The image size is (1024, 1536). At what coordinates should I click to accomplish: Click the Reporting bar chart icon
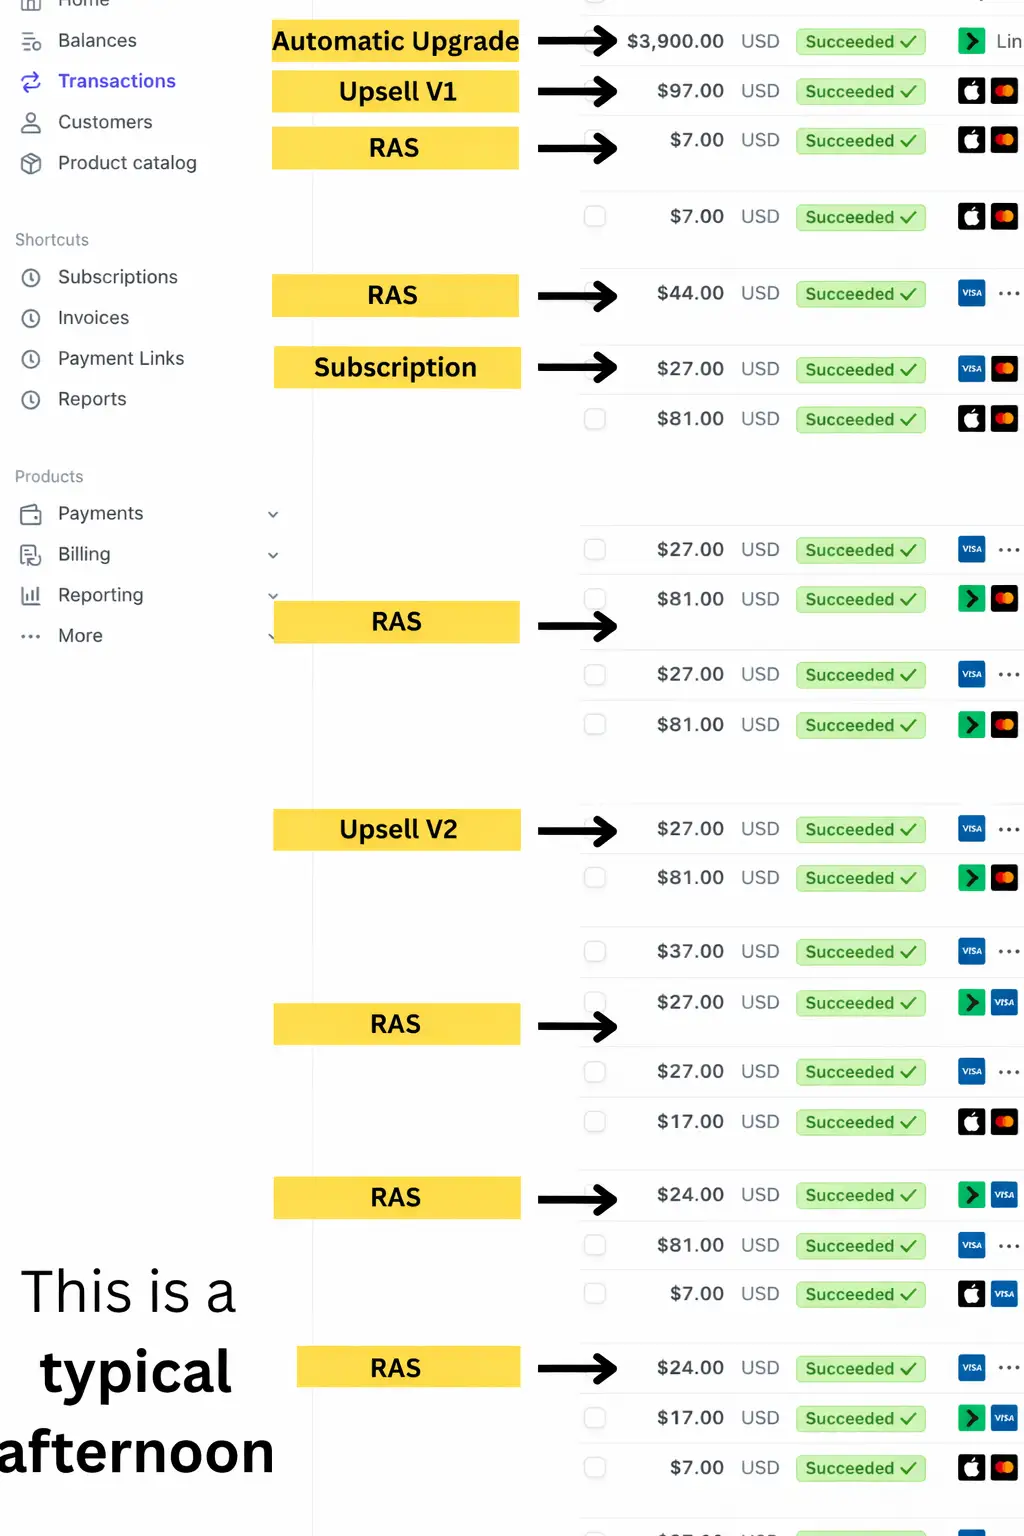[31, 595]
